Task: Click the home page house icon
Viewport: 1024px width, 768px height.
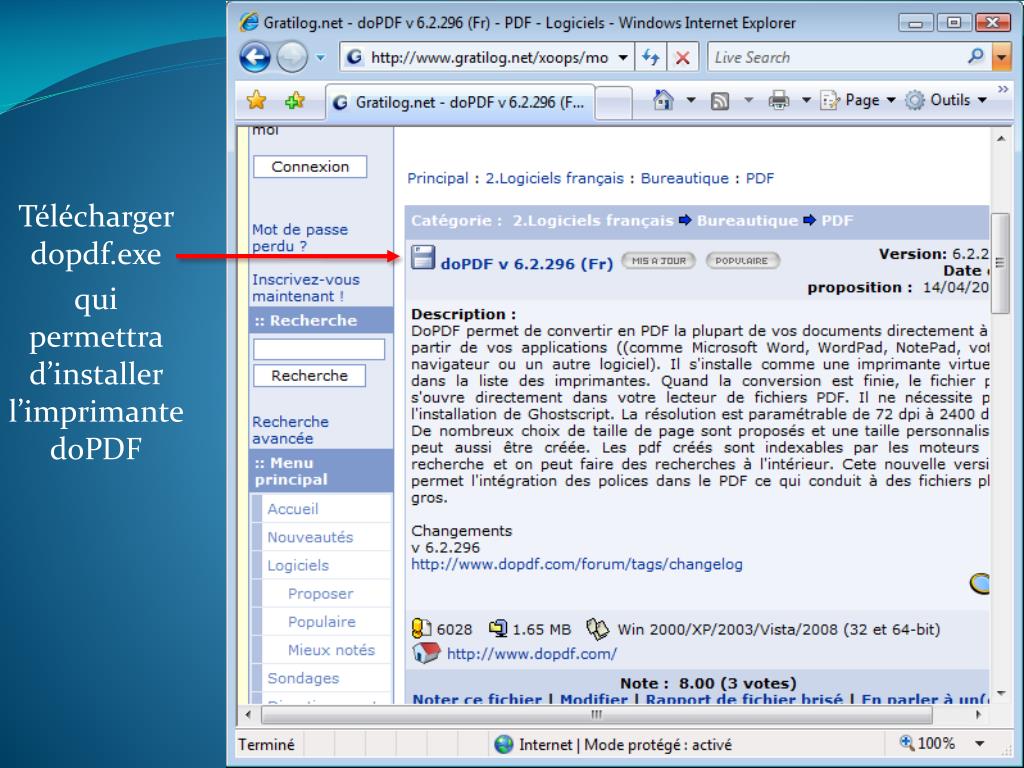Action: (426, 652)
